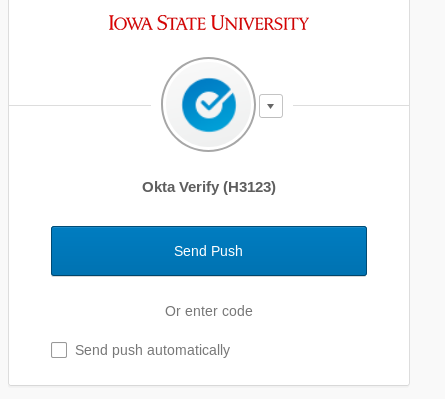The image size is (445, 399).
Task: Click the small black triangle arrow icon
Action: click(271, 106)
